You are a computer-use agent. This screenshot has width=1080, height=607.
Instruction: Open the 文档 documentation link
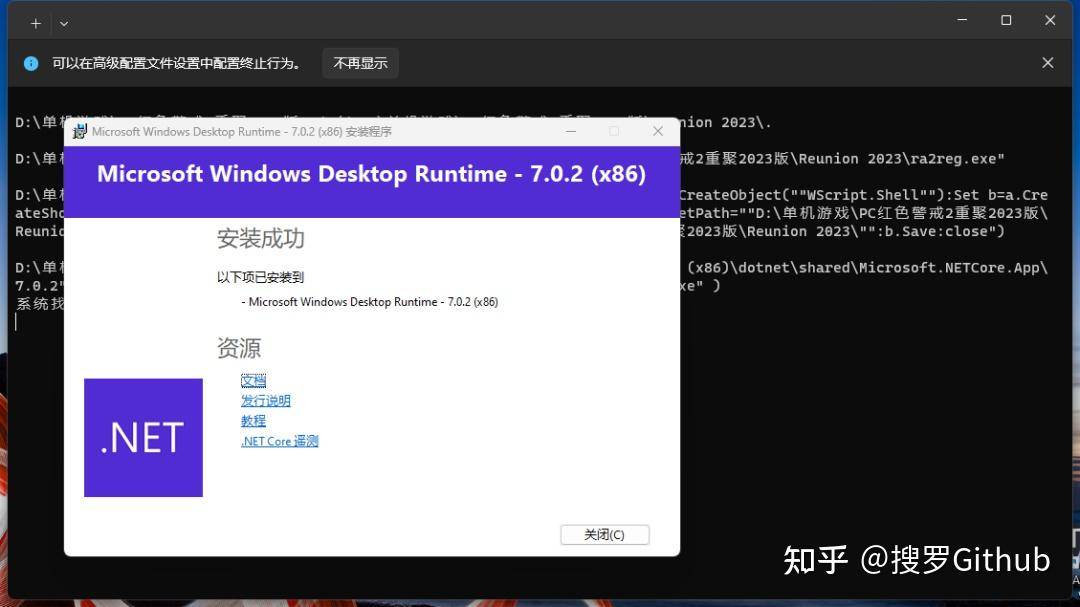click(253, 380)
